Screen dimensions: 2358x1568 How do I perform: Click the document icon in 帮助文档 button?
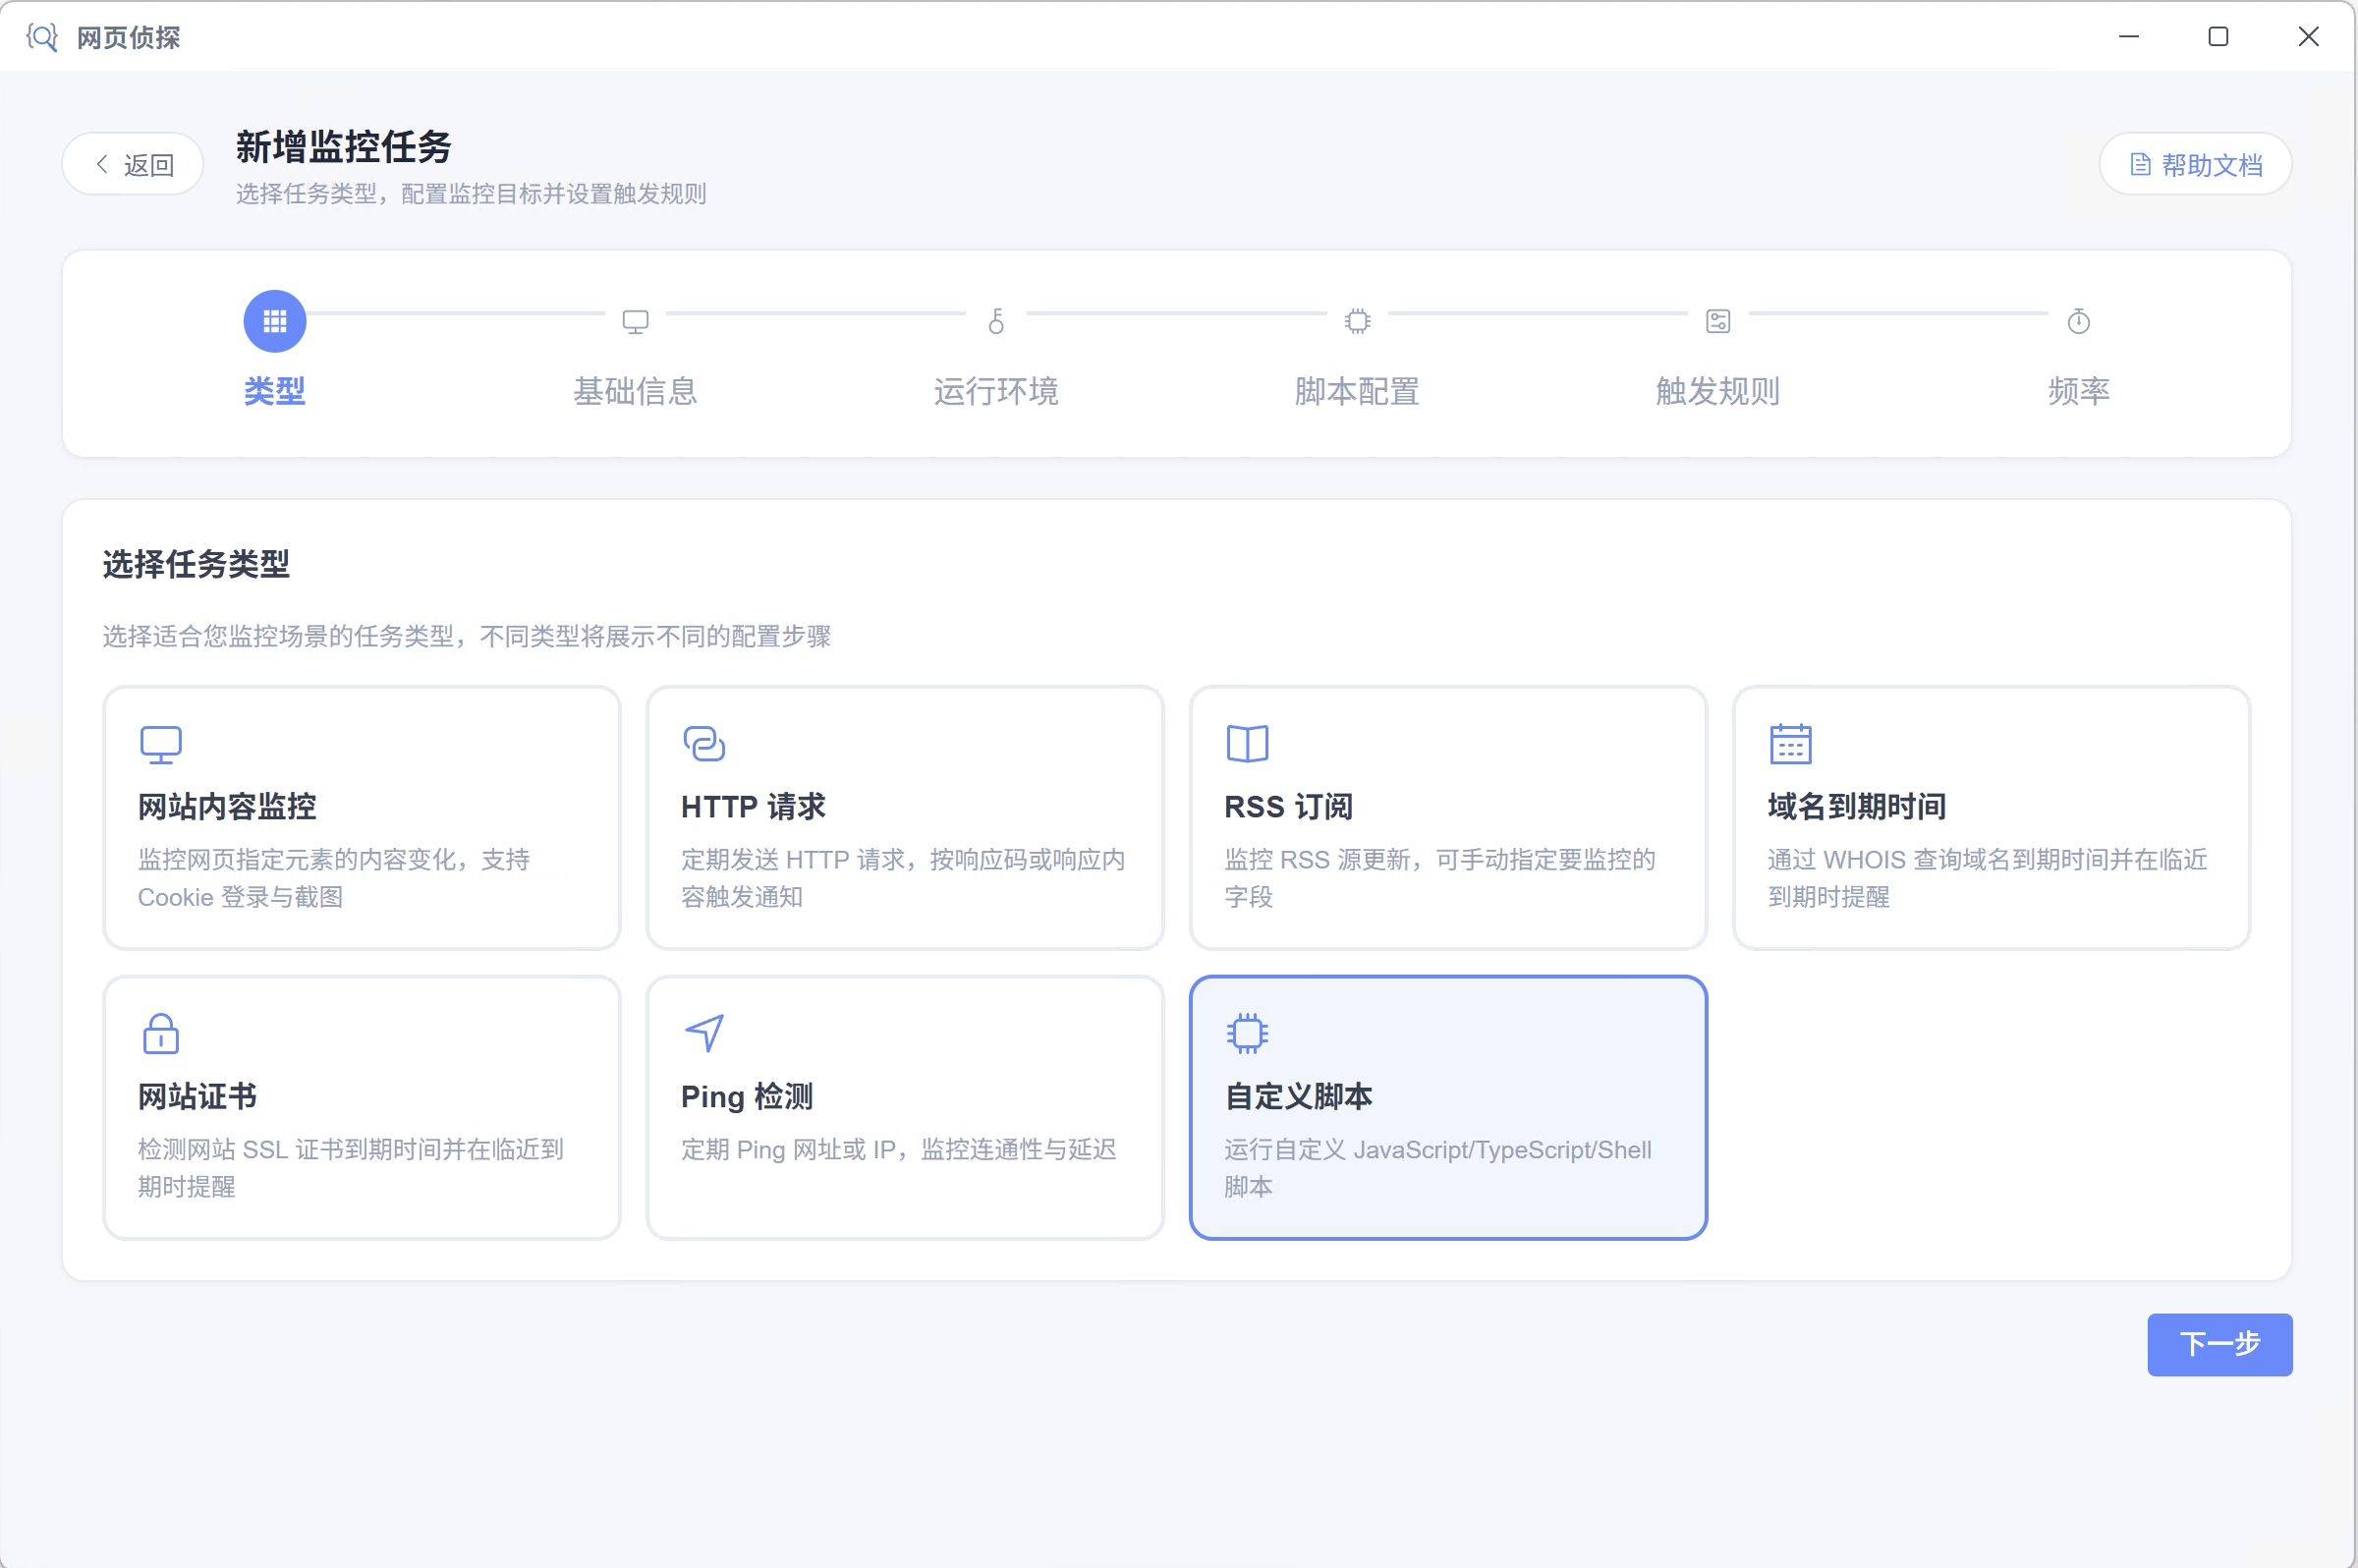point(2141,164)
